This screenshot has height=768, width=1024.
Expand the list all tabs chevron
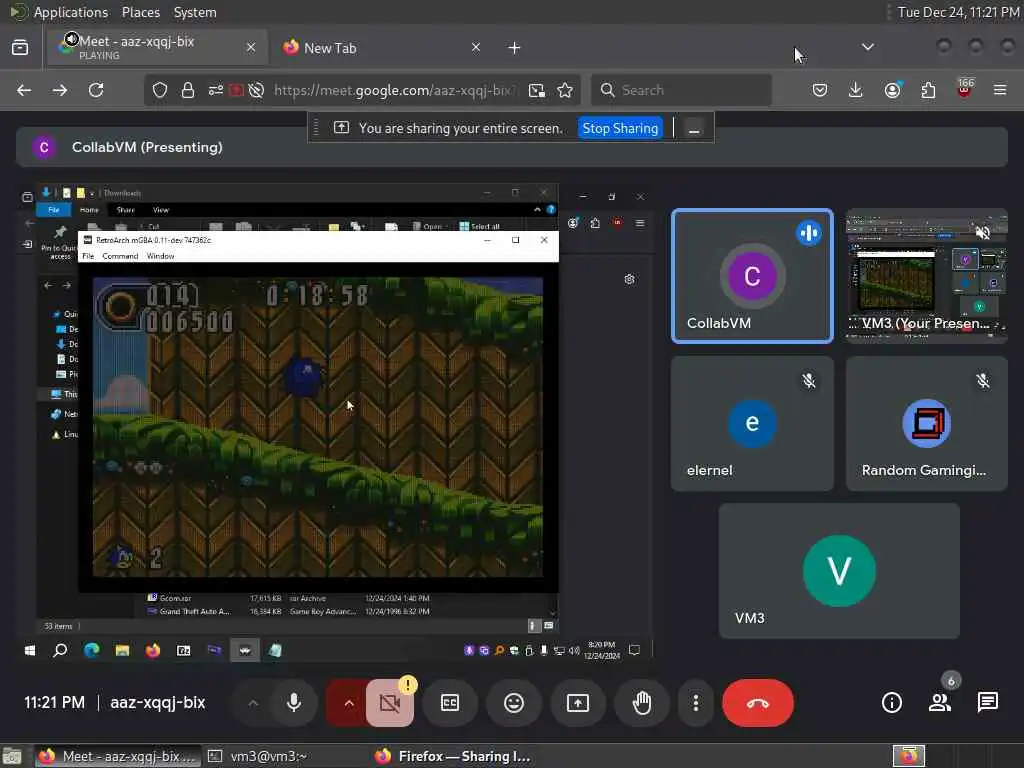[x=867, y=47]
